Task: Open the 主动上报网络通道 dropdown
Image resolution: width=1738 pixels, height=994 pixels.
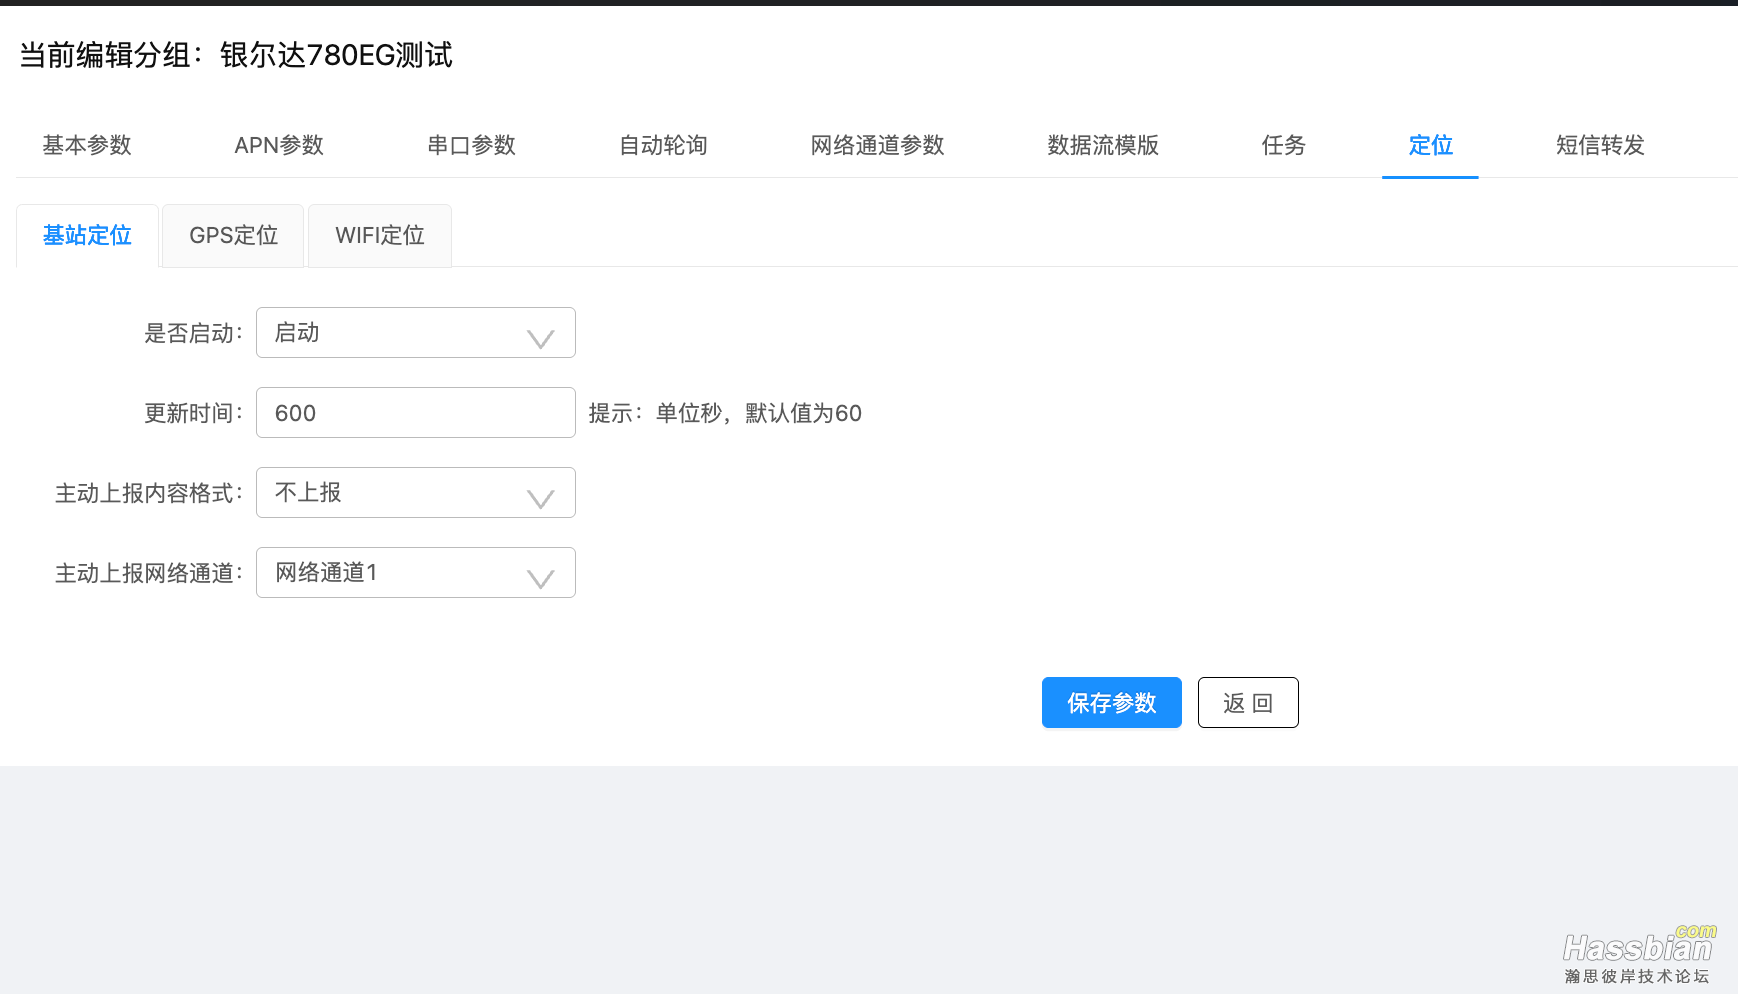Action: point(416,572)
